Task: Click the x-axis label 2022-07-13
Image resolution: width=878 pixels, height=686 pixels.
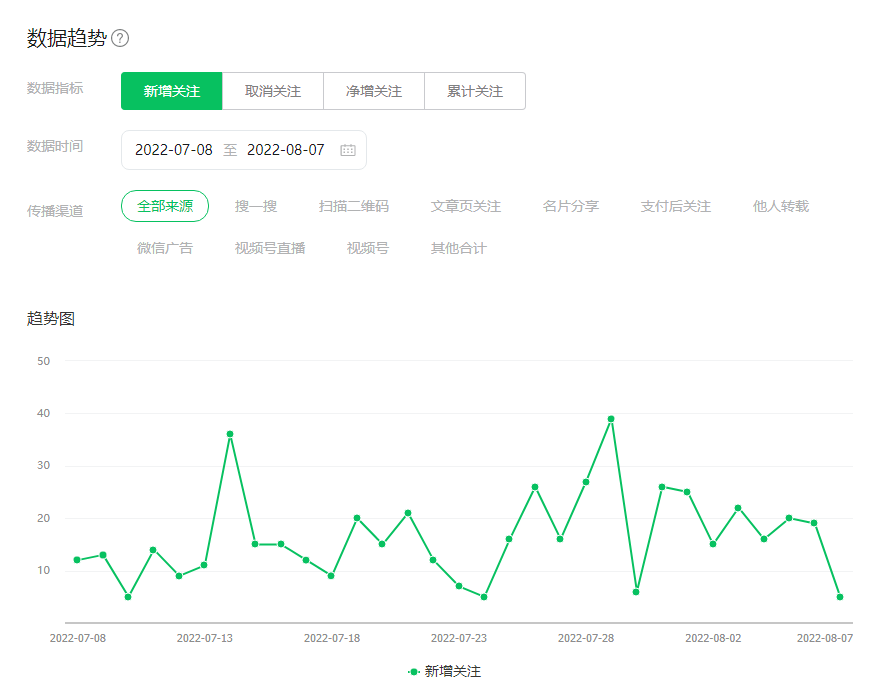Action: pos(204,638)
